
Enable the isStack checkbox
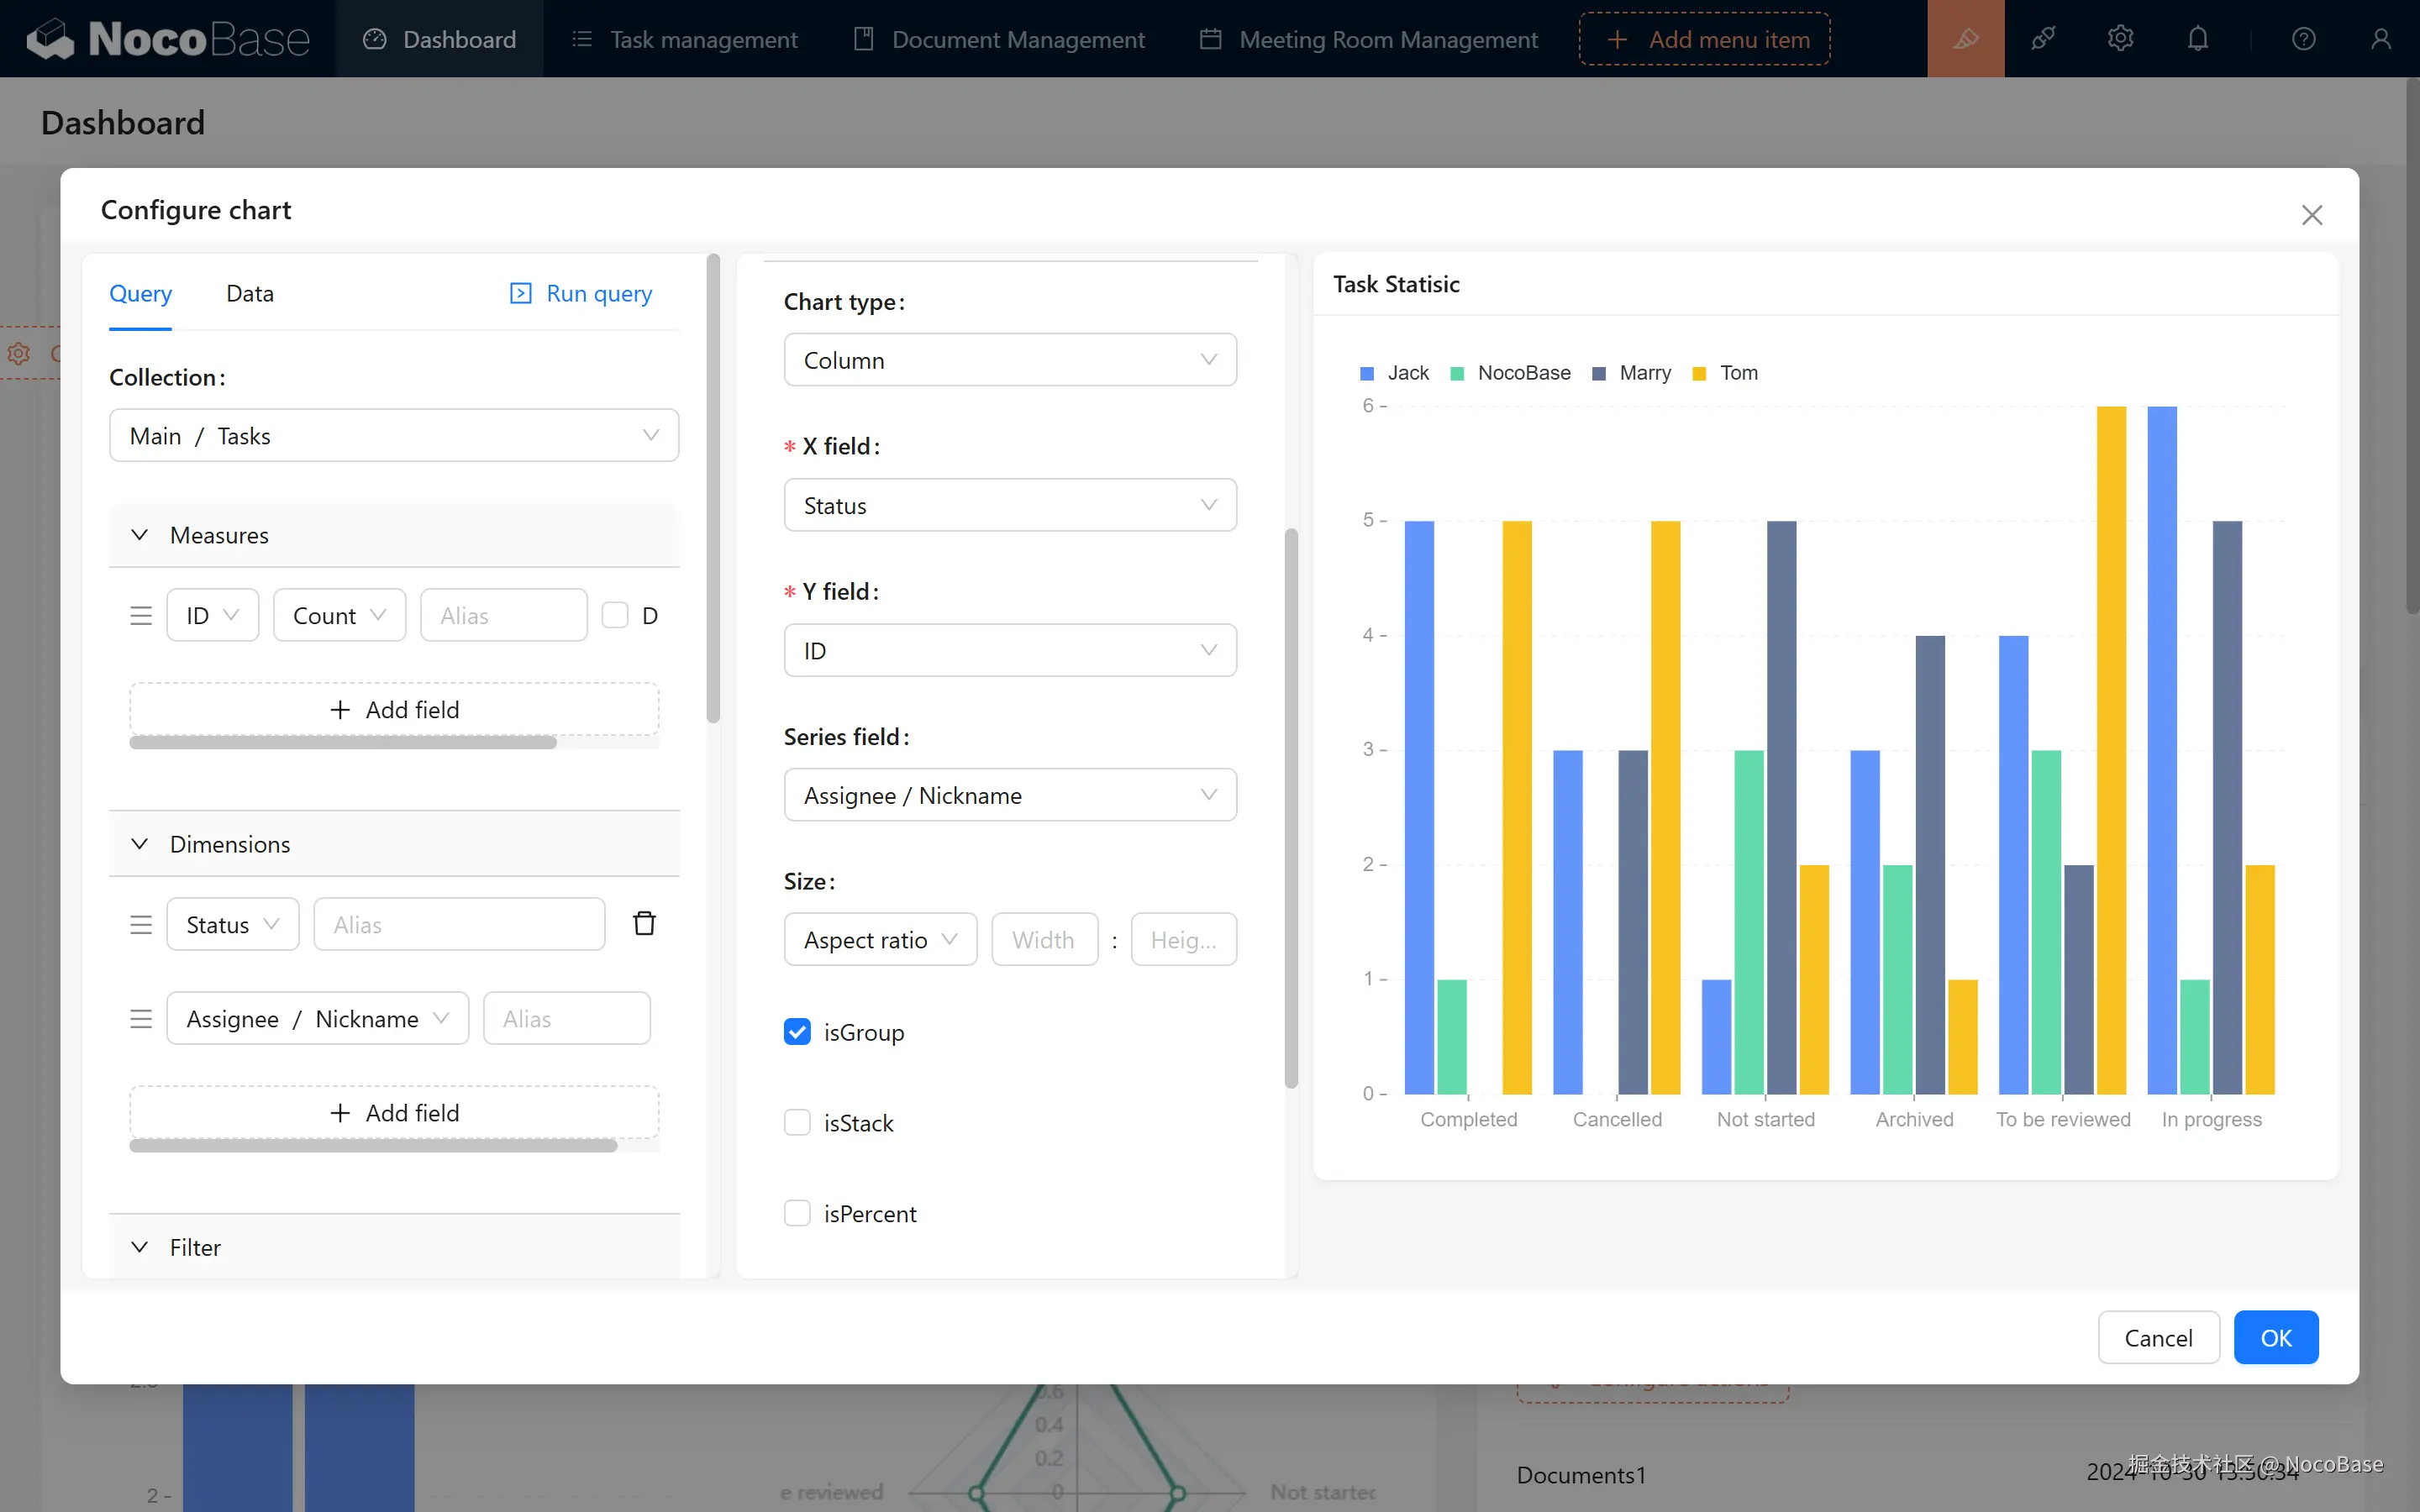click(x=797, y=1123)
